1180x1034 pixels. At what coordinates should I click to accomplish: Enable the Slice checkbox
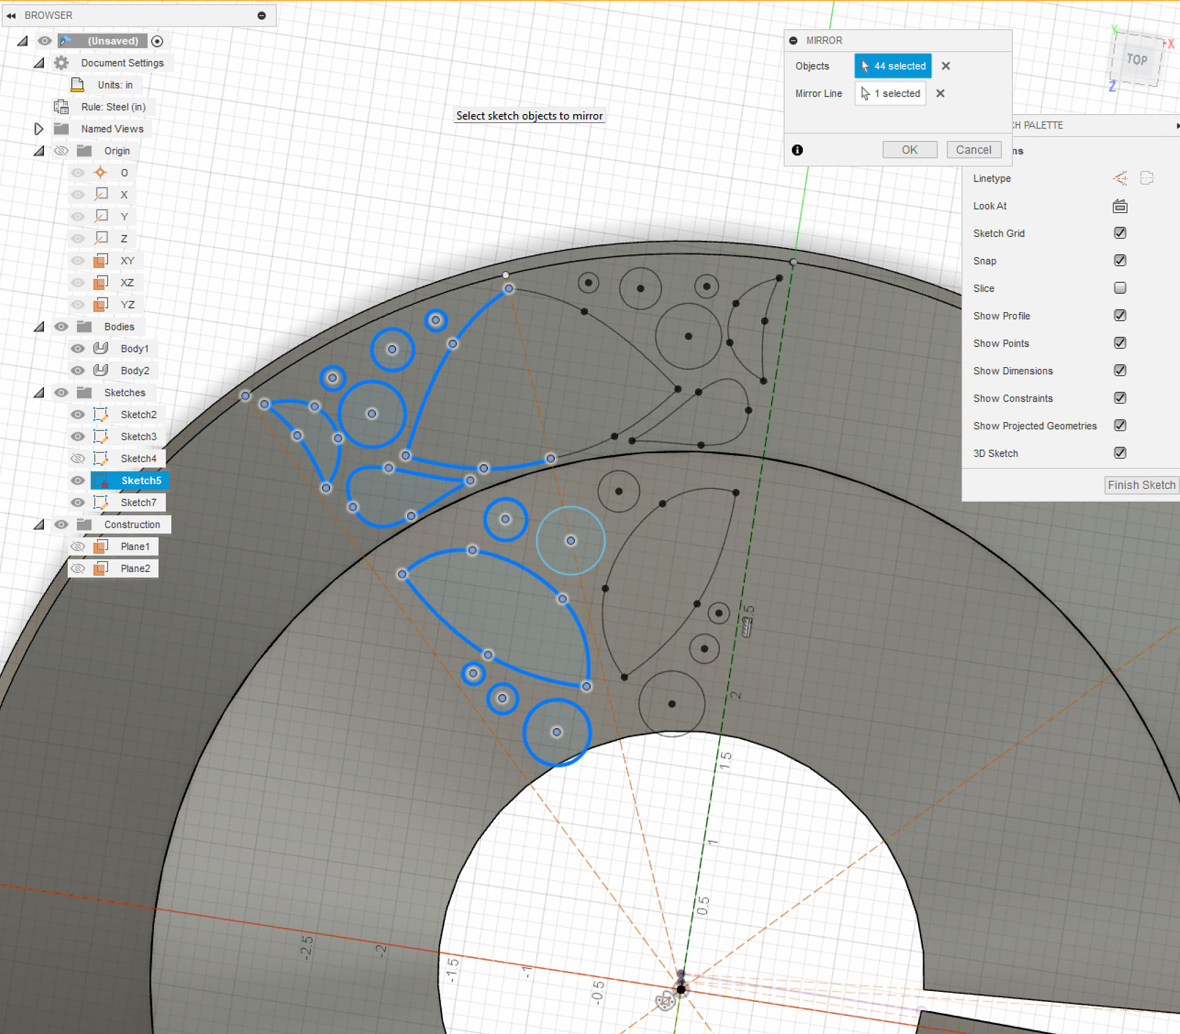click(x=1119, y=288)
